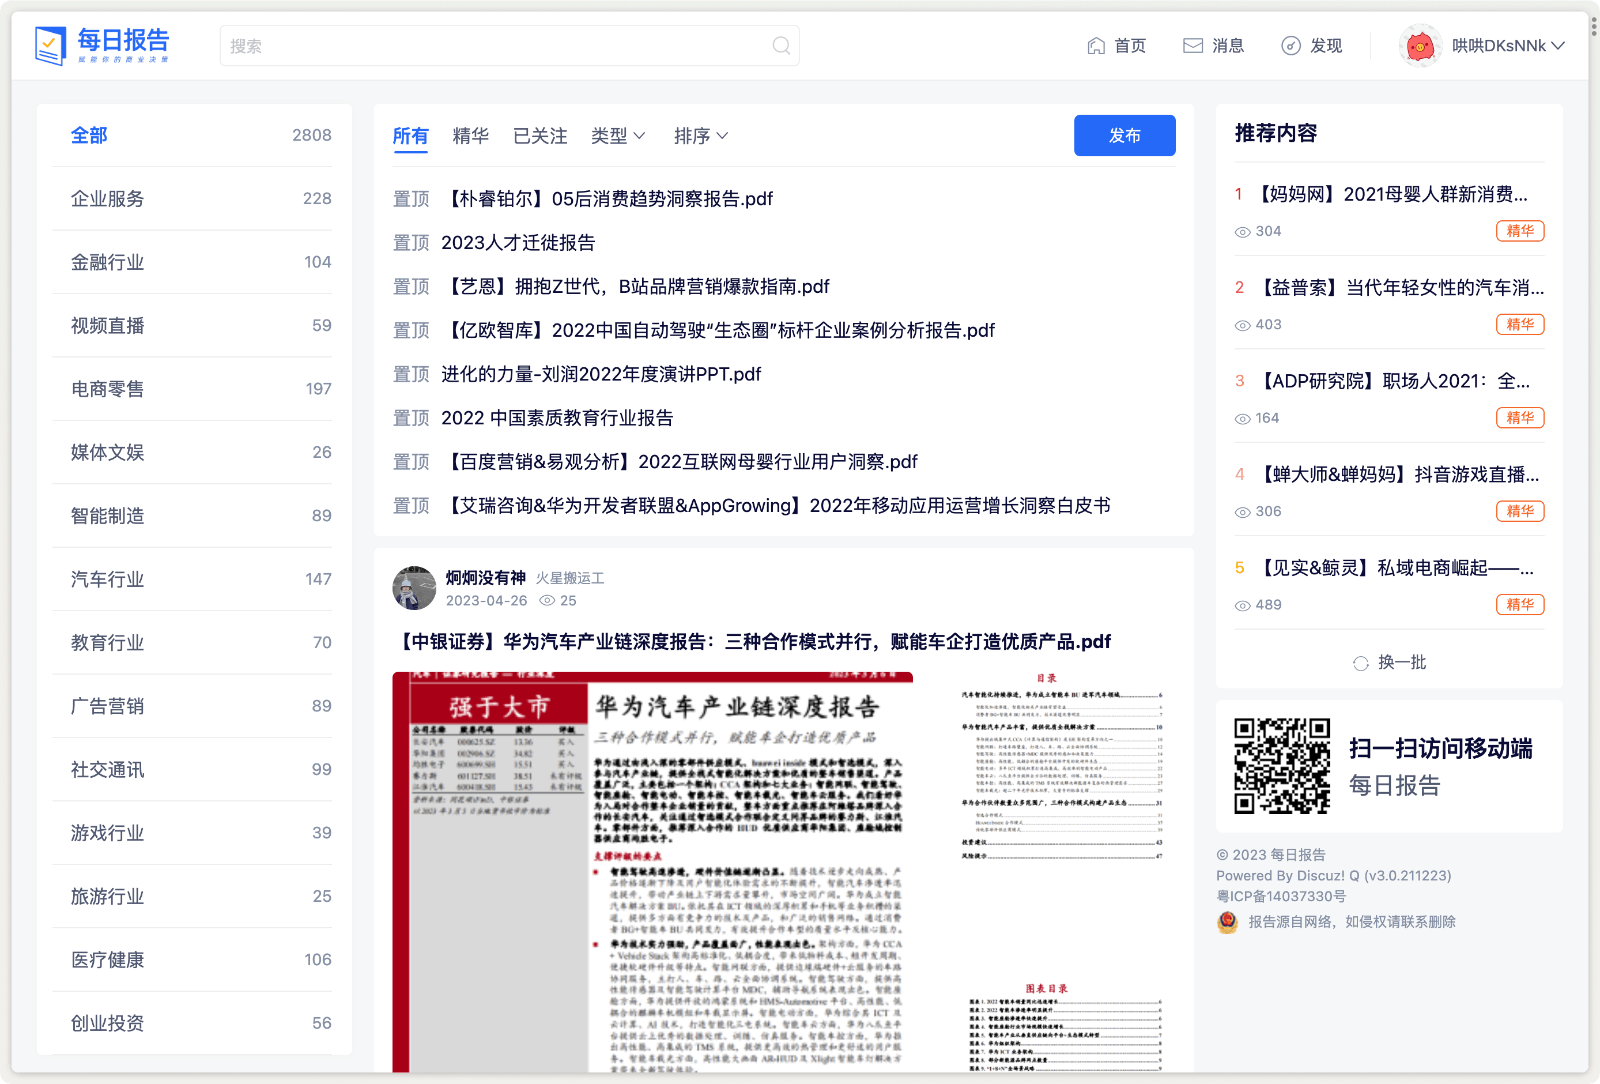The height and width of the screenshot is (1084, 1600).
Task: Open the 排序 dropdown
Action: [x=701, y=136]
